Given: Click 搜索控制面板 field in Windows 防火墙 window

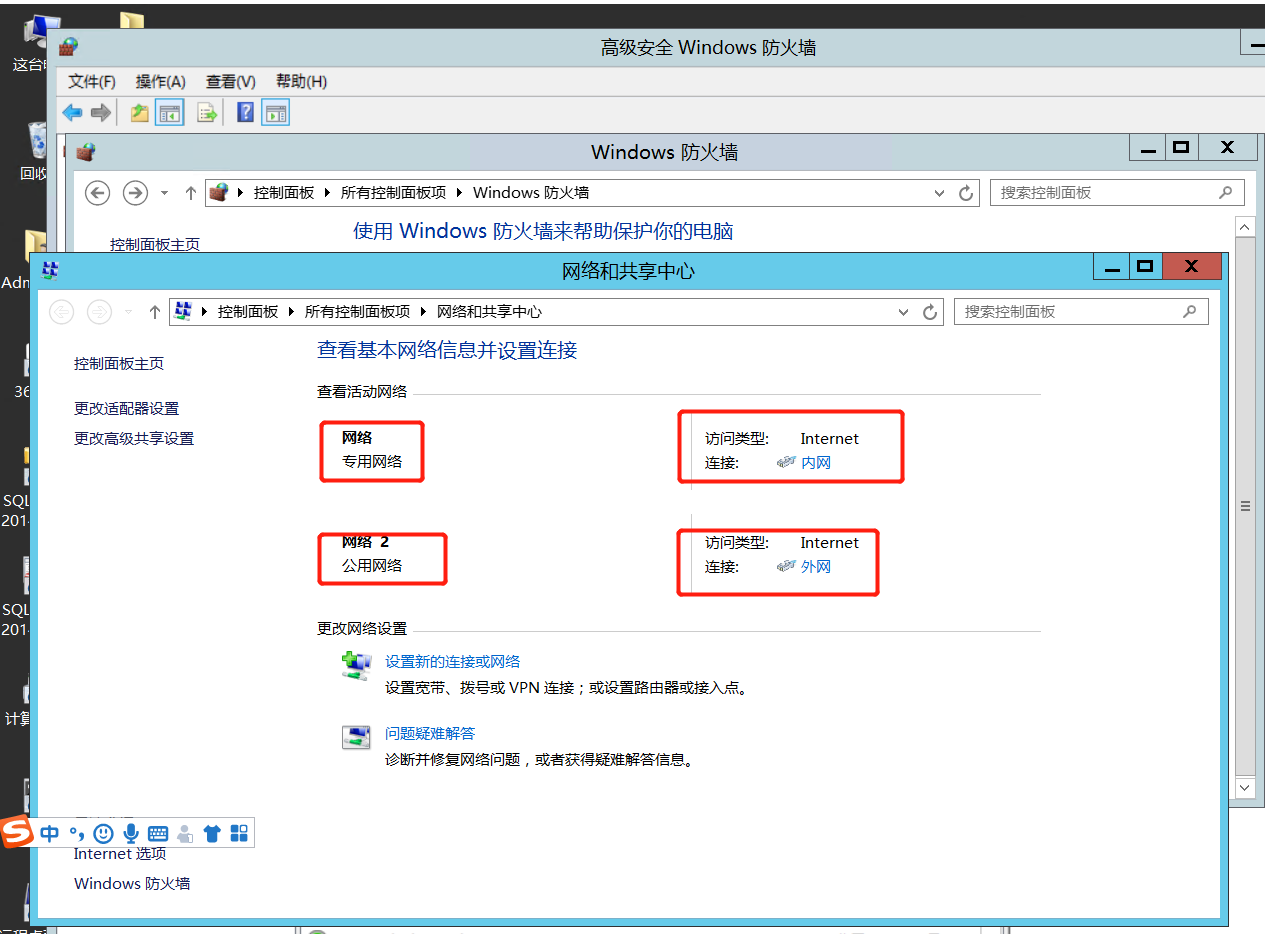Looking at the screenshot, I should (1117, 193).
